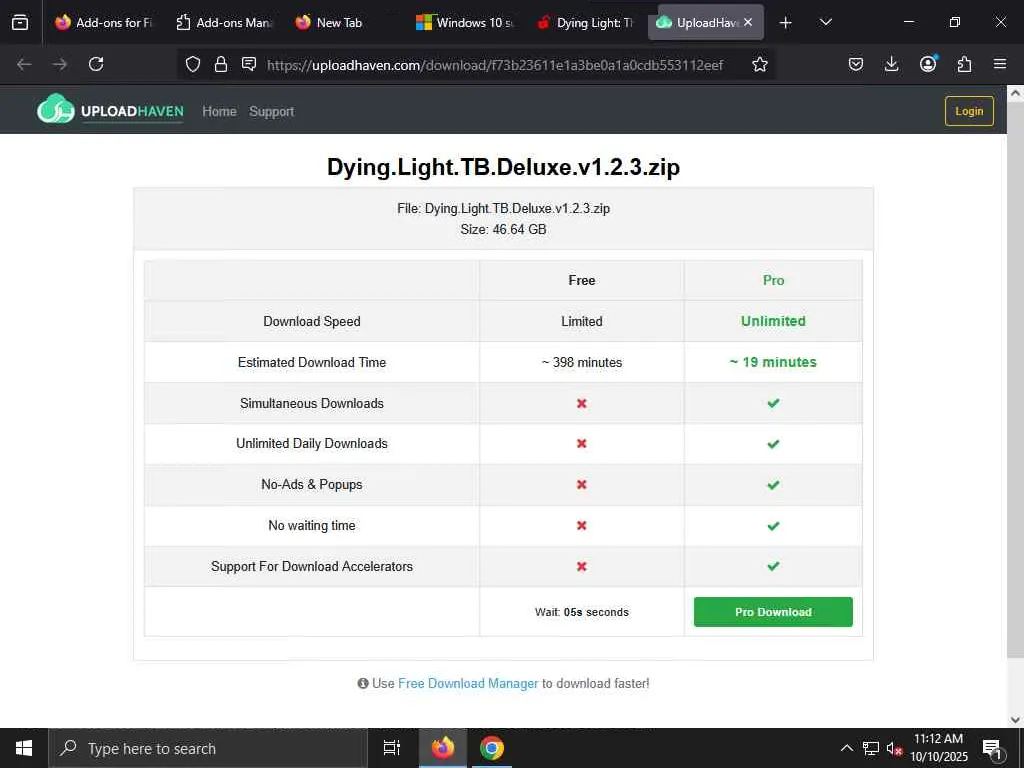Click the Pro column header
The width and height of the screenshot is (1024, 768).
[x=773, y=280]
